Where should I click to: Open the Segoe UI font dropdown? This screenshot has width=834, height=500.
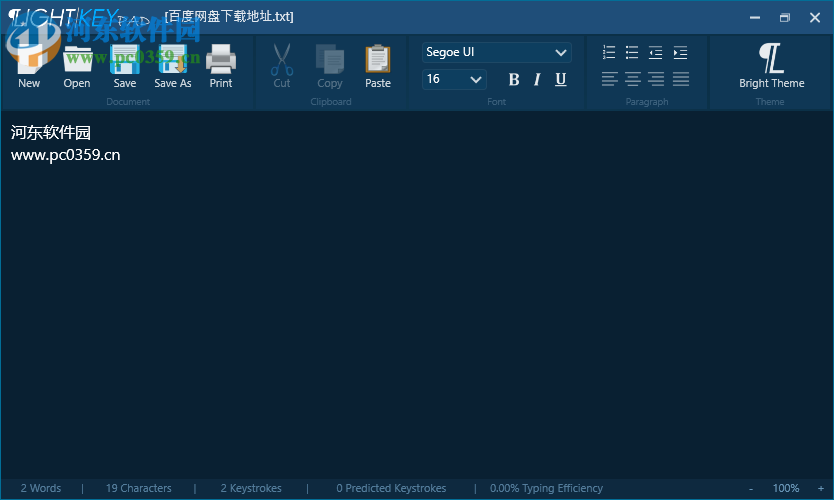(497, 52)
